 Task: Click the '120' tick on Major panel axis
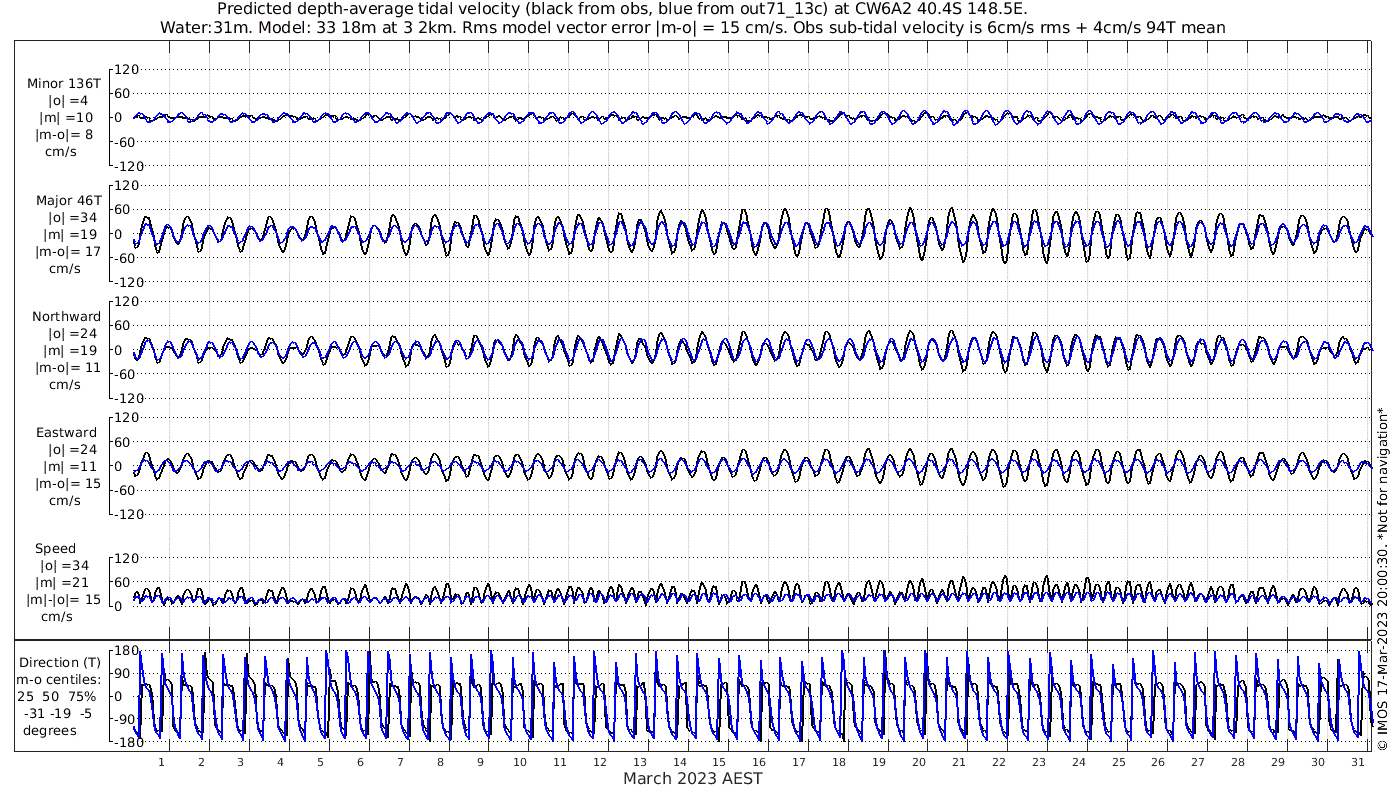pyautogui.click(x=126, y=185)
